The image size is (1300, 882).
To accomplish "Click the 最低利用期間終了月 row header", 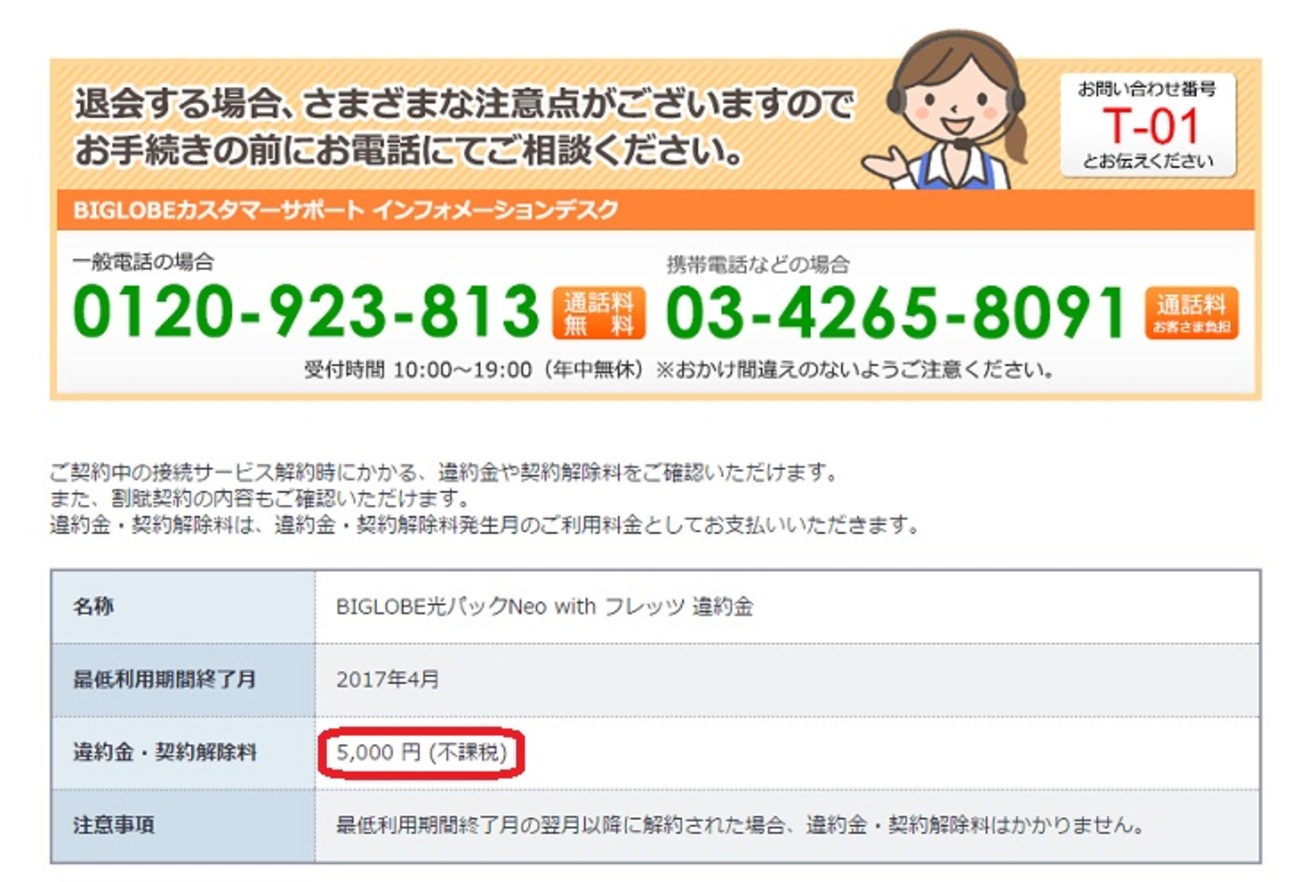I will (x=183, y=680).
